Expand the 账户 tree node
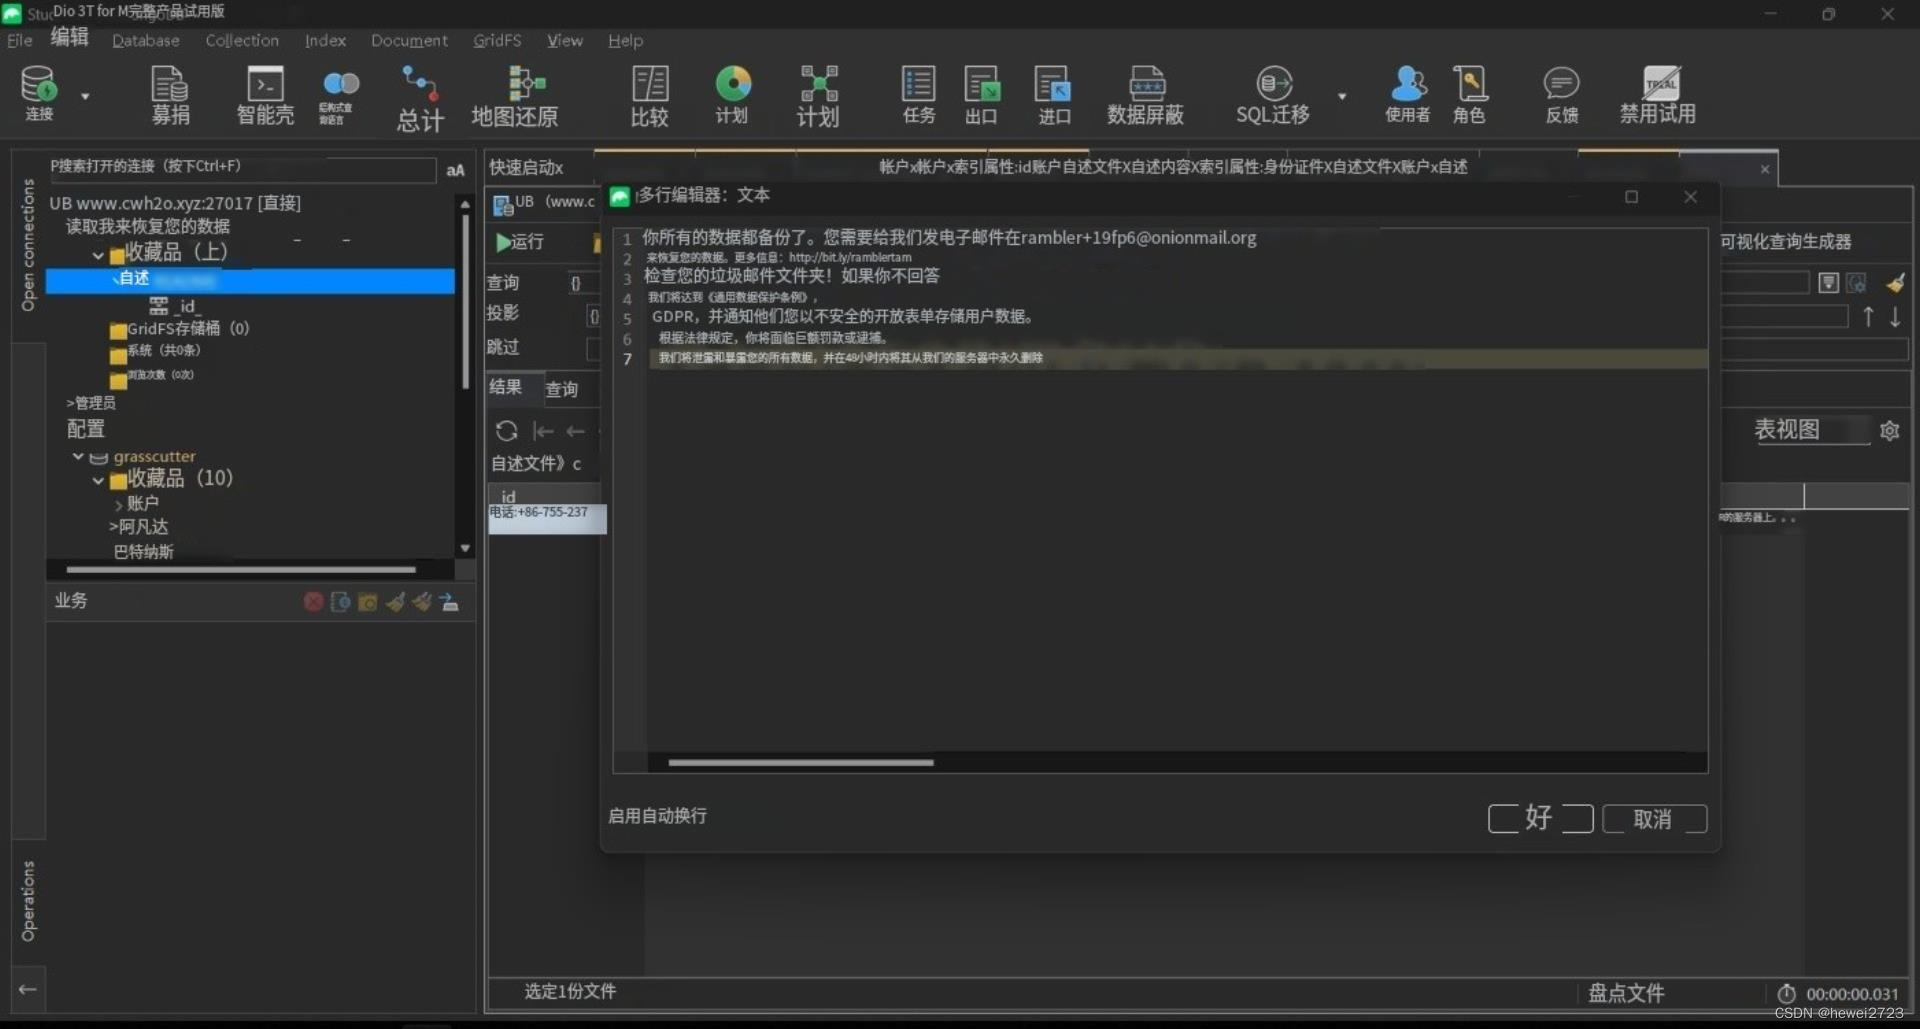This screenshot has width=1920, height=1029. 119,504
